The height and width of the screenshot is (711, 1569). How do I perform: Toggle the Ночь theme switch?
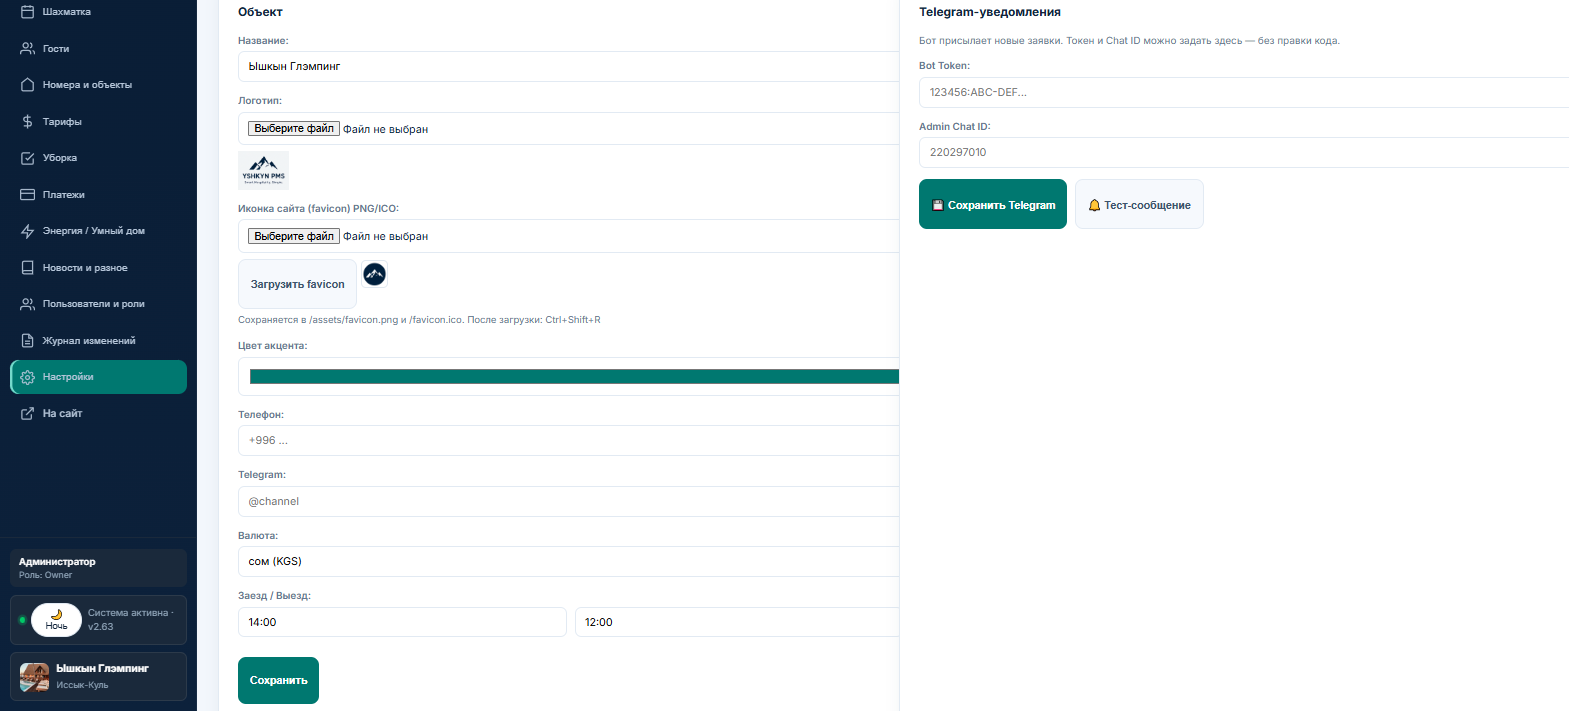[56, 620]
